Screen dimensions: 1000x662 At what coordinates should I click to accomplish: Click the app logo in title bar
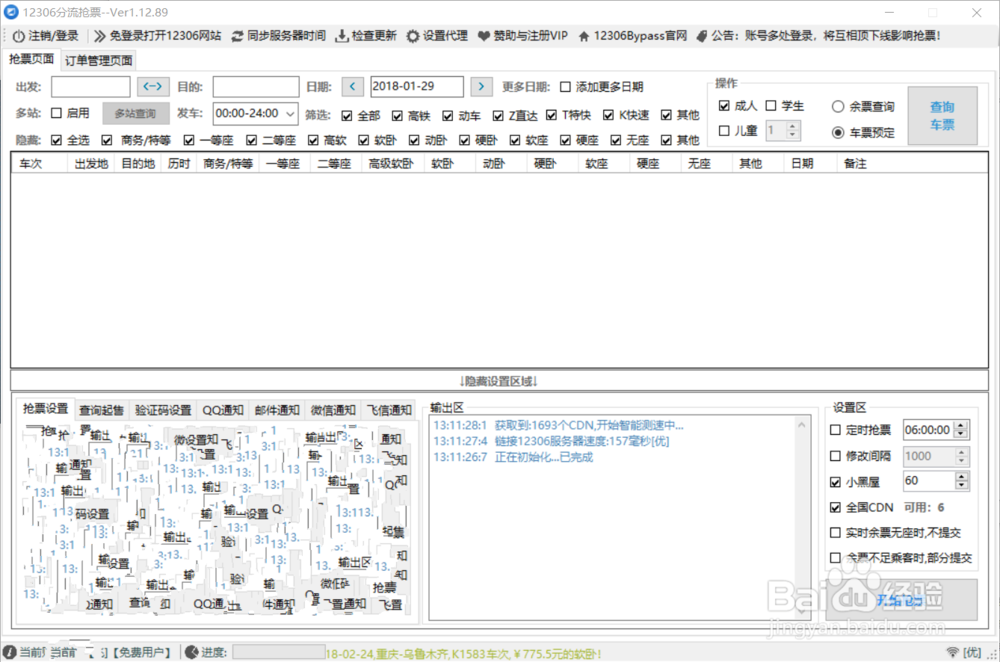(11, 12)
